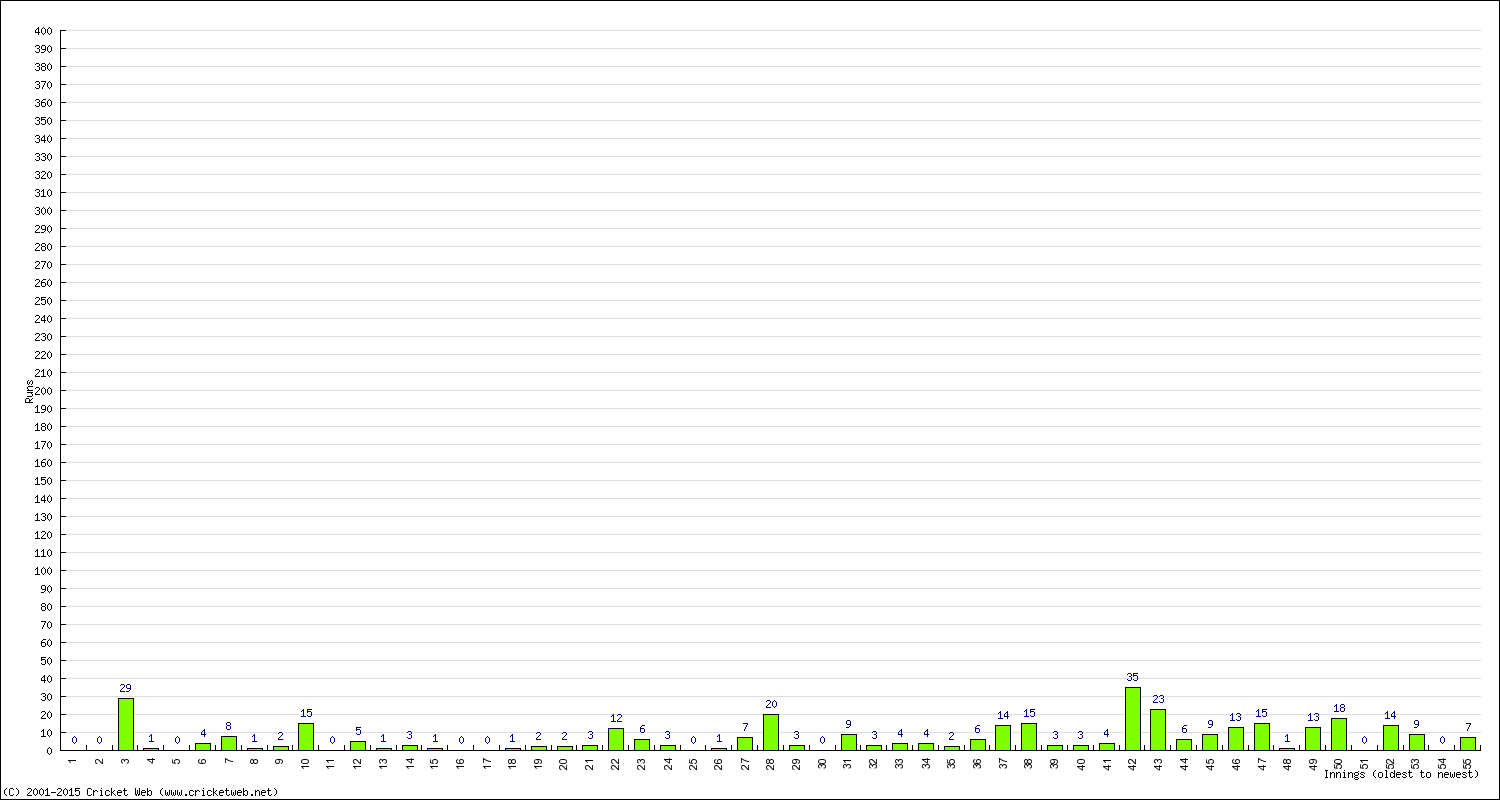Screen dimensions: 1500x800
Task: Click the bar for innings 31
Action: coord(848,742)
